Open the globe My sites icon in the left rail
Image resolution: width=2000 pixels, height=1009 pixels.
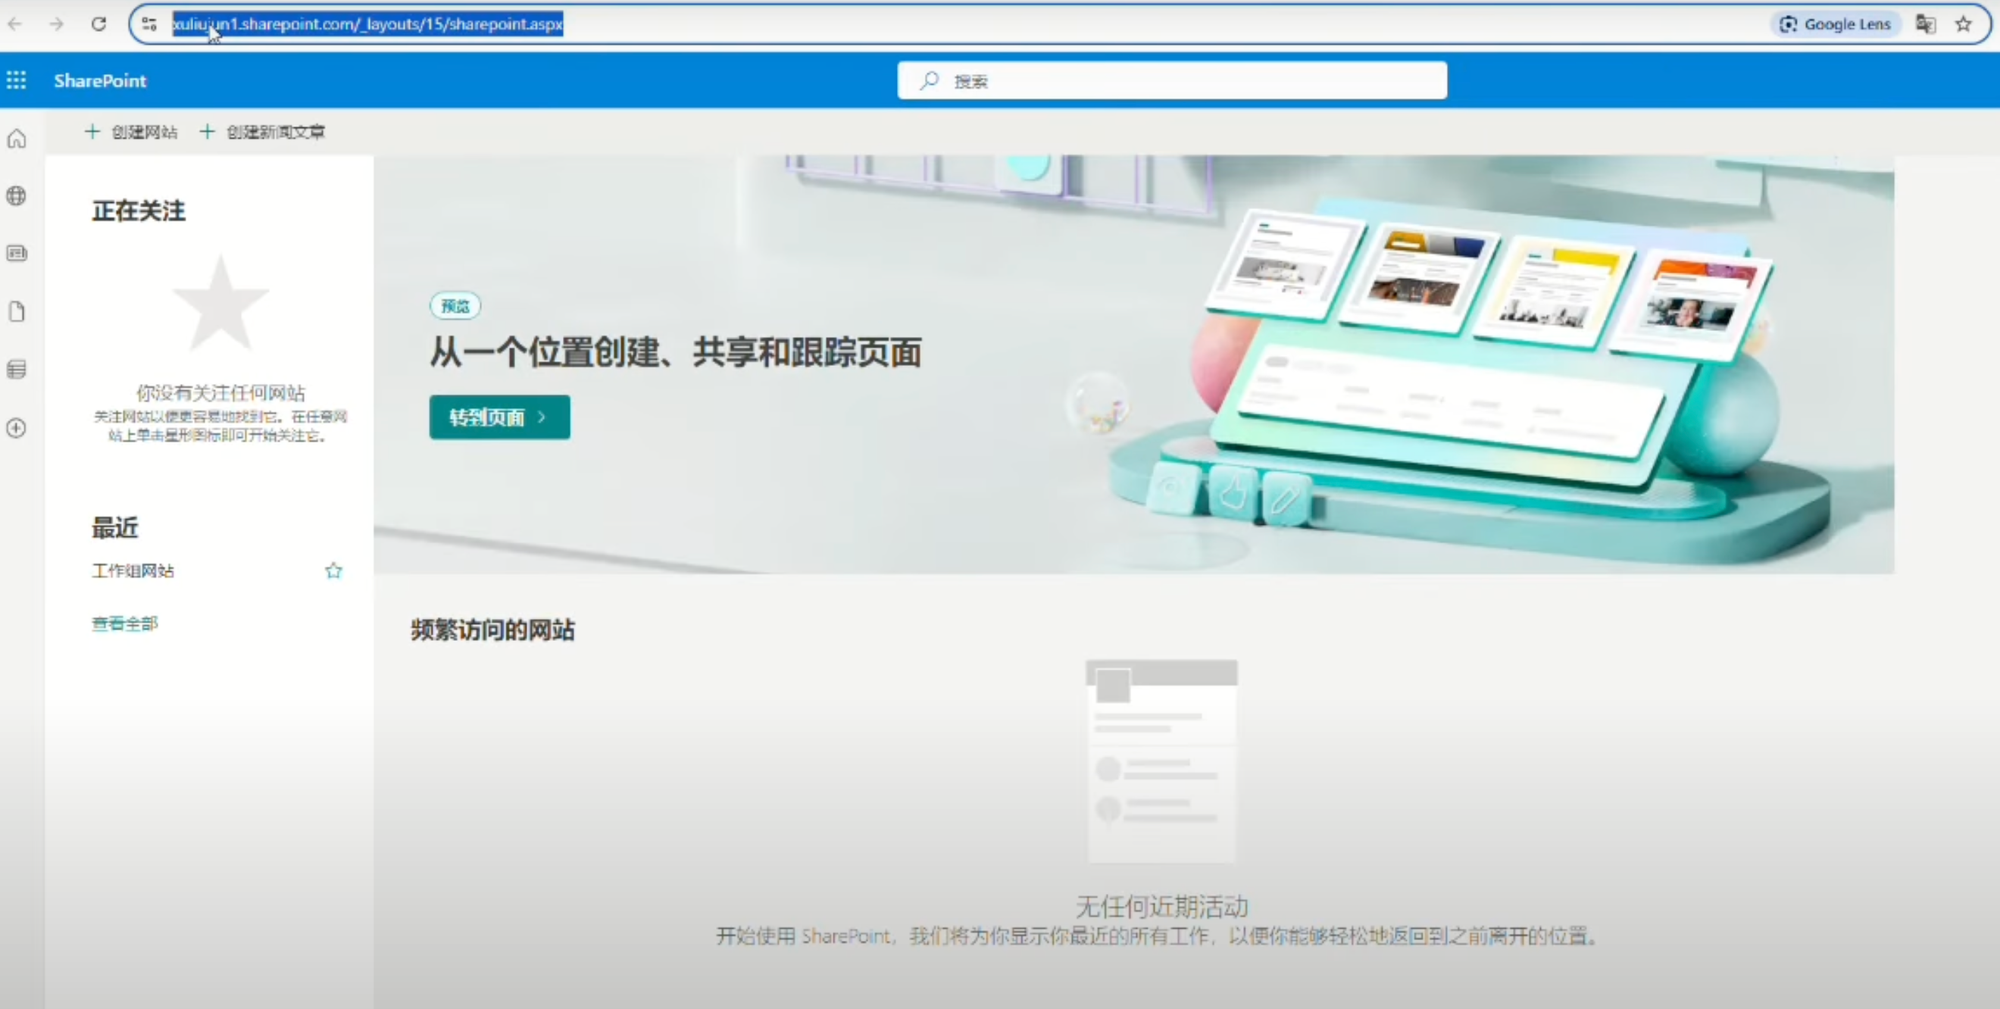[x=17, y=196]
